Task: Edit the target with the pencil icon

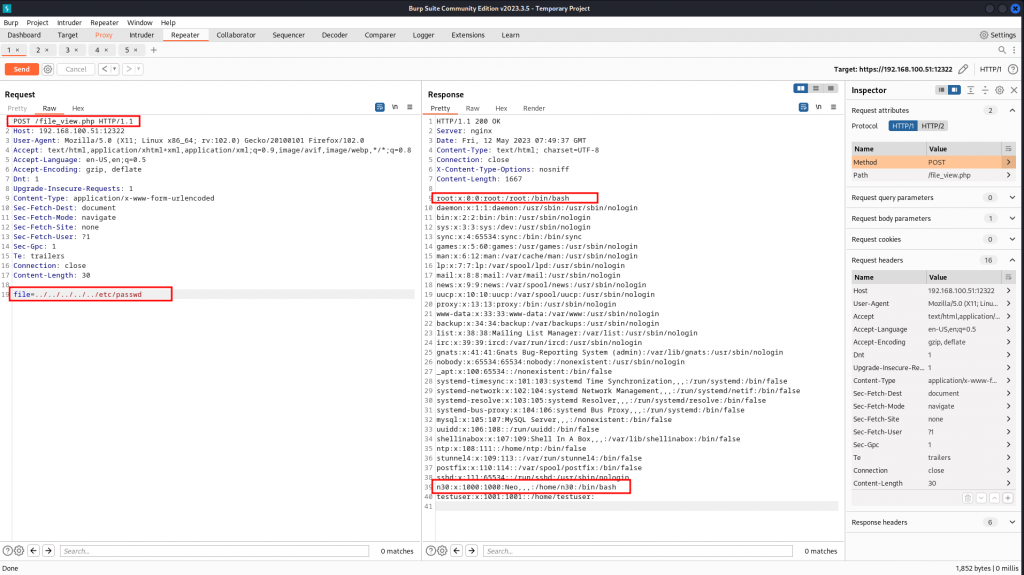Action: (x=963, y=69)
